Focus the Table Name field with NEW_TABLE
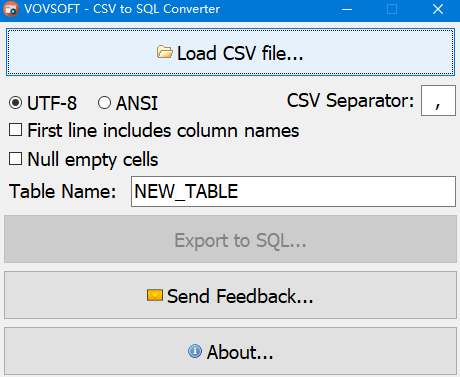 click(x=293, y=192)
